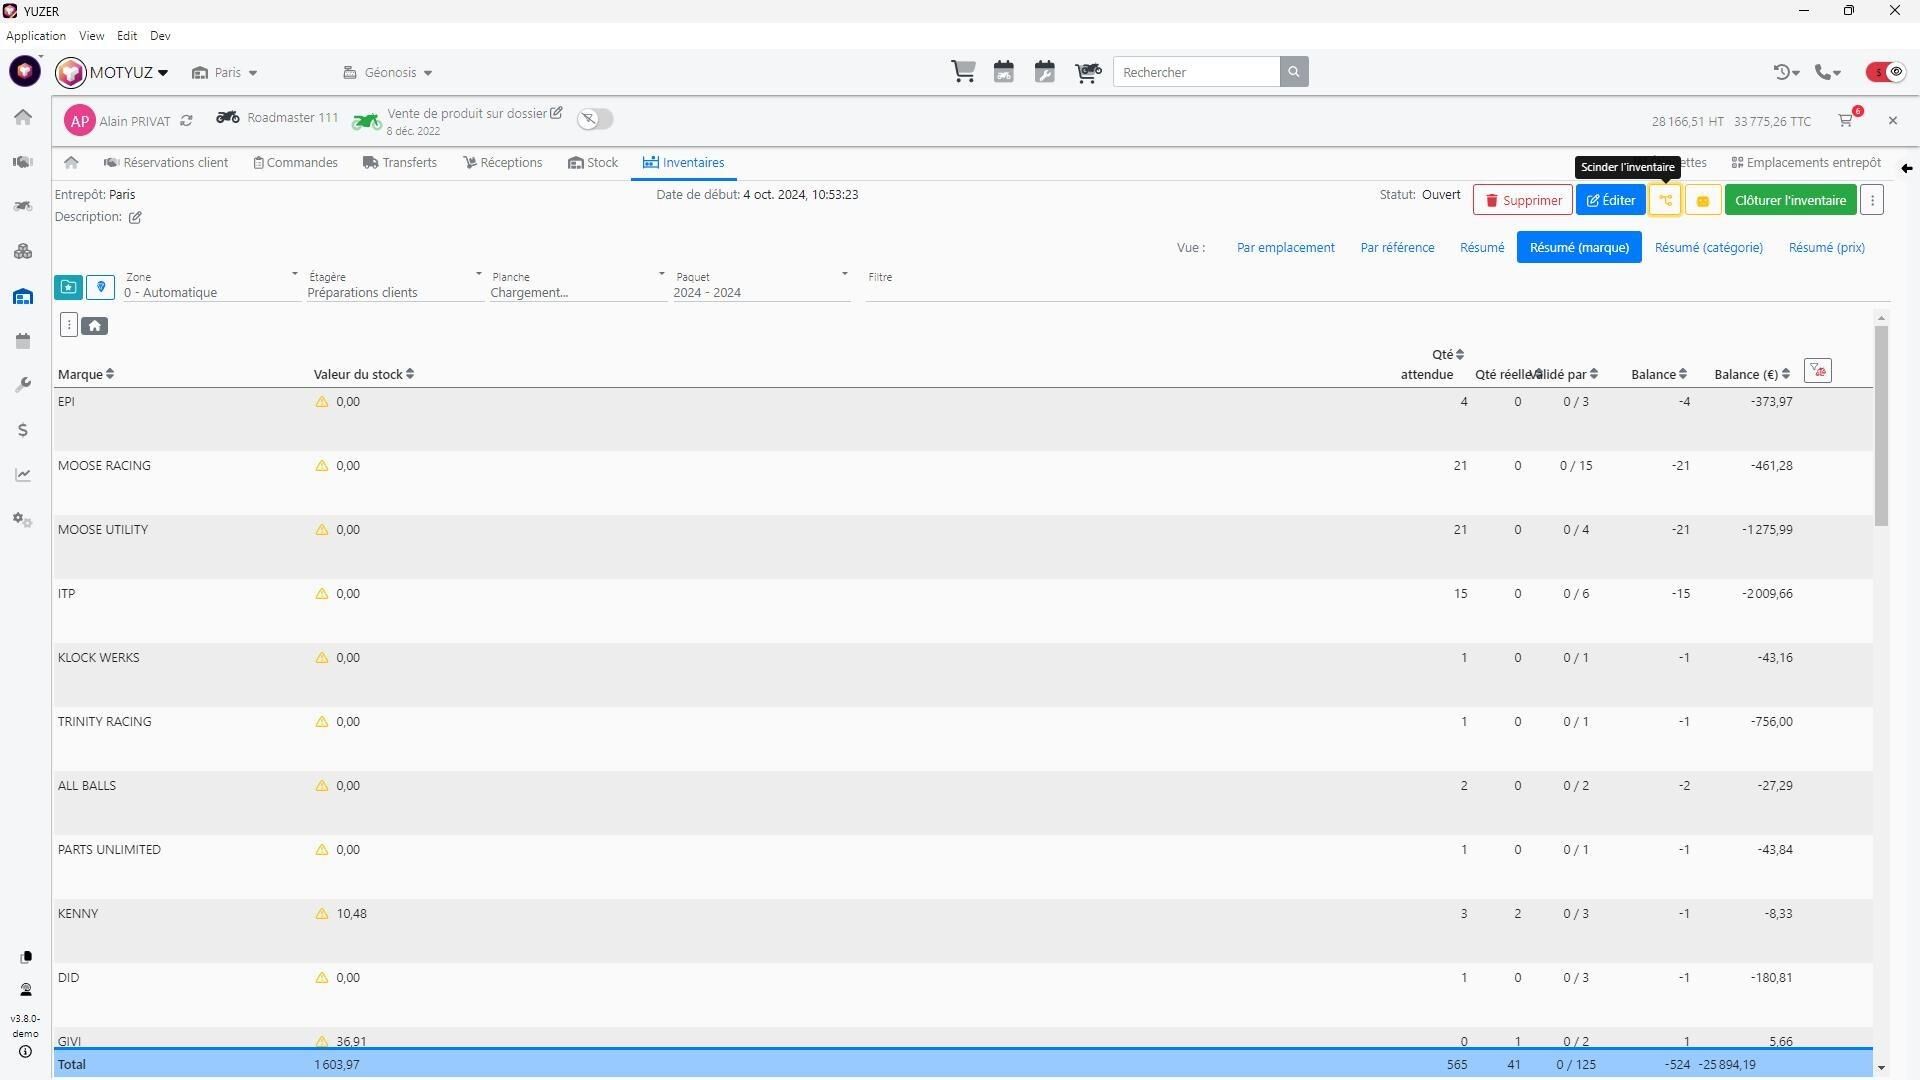Click the Supprimer button

1521,200
